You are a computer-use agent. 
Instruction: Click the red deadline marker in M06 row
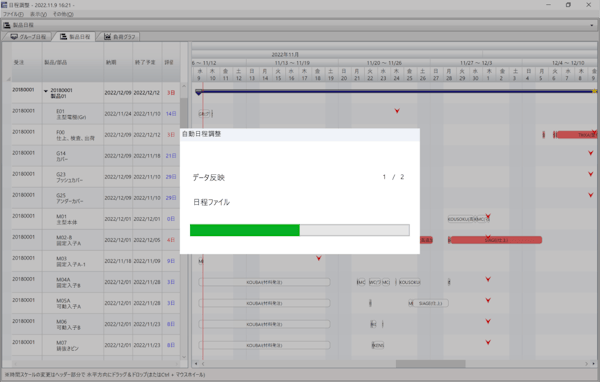pyautogui.click(x=488, y=322)
